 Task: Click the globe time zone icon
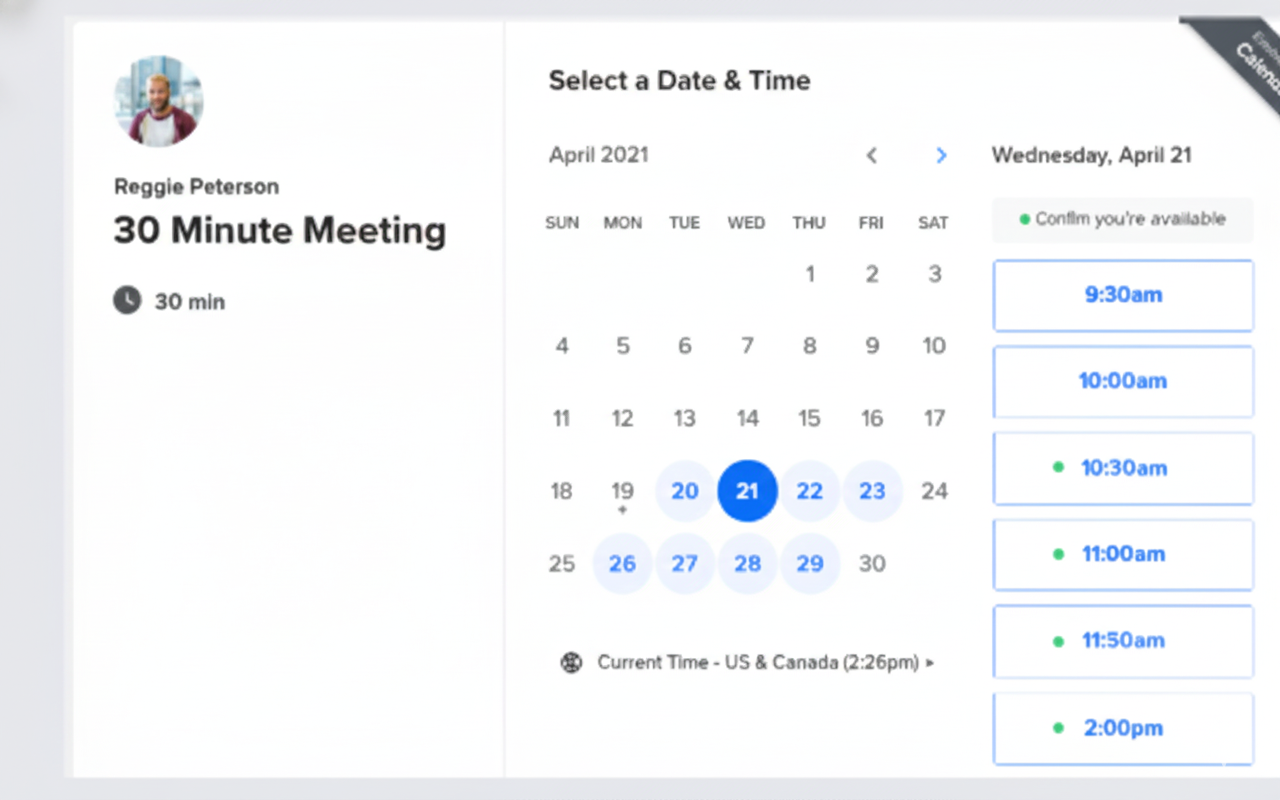[x=571, y=662]
